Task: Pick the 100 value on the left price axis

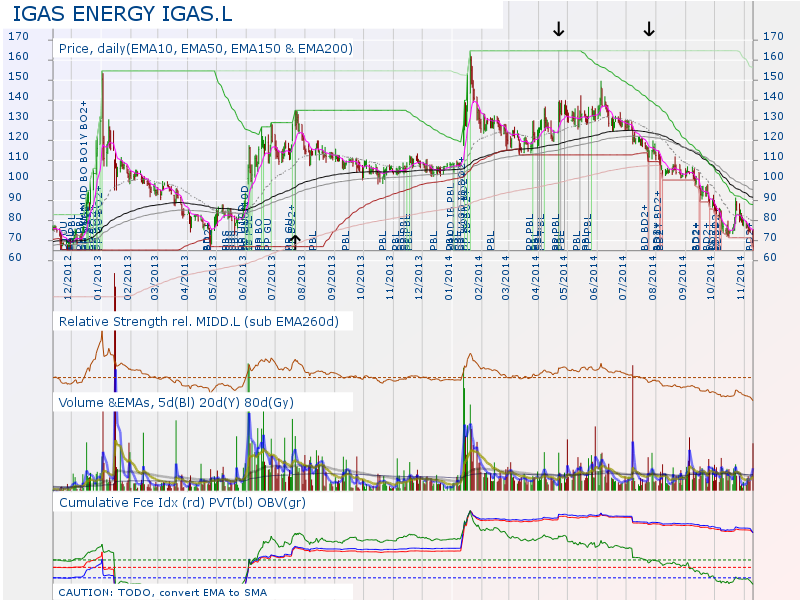Action: [18, 176]
